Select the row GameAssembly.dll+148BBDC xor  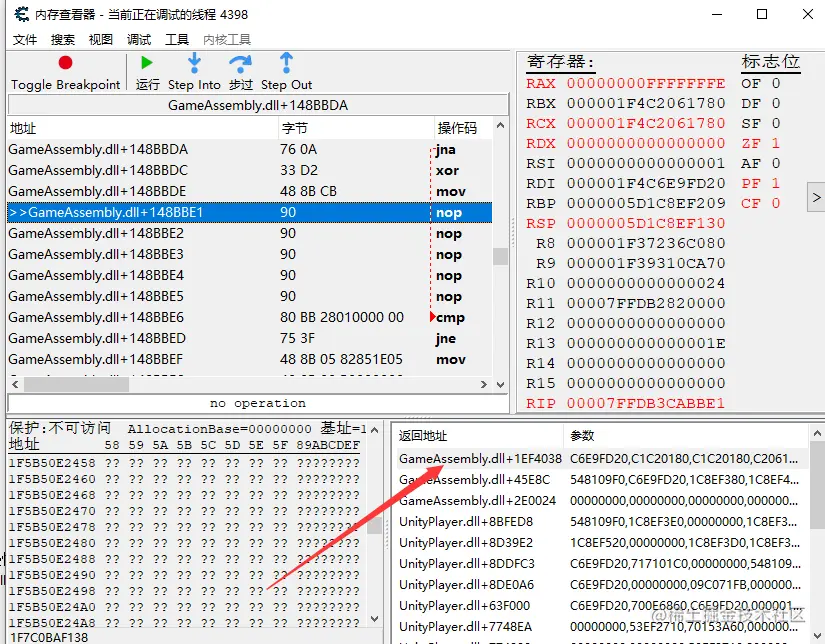(x=250, y=170)
